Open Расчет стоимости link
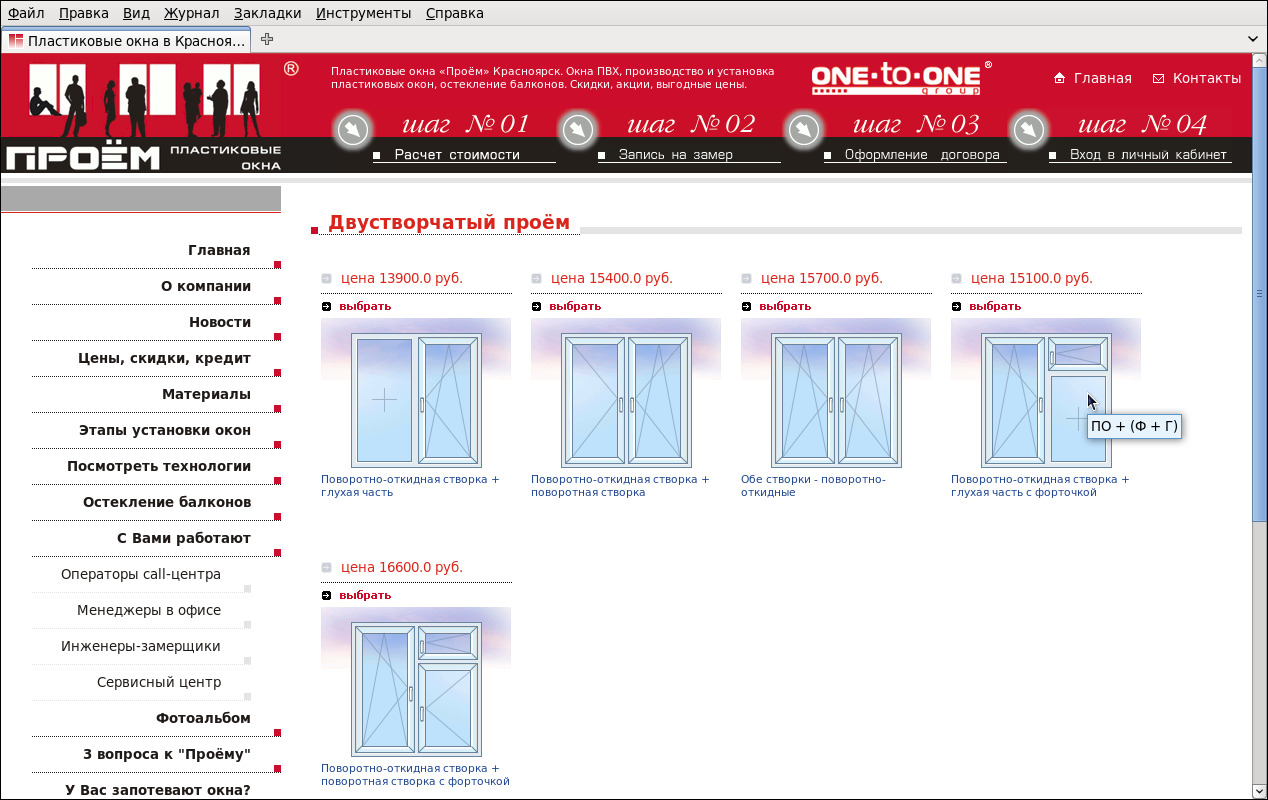This screenshot has height=800, width=1268. click(457, 155)
